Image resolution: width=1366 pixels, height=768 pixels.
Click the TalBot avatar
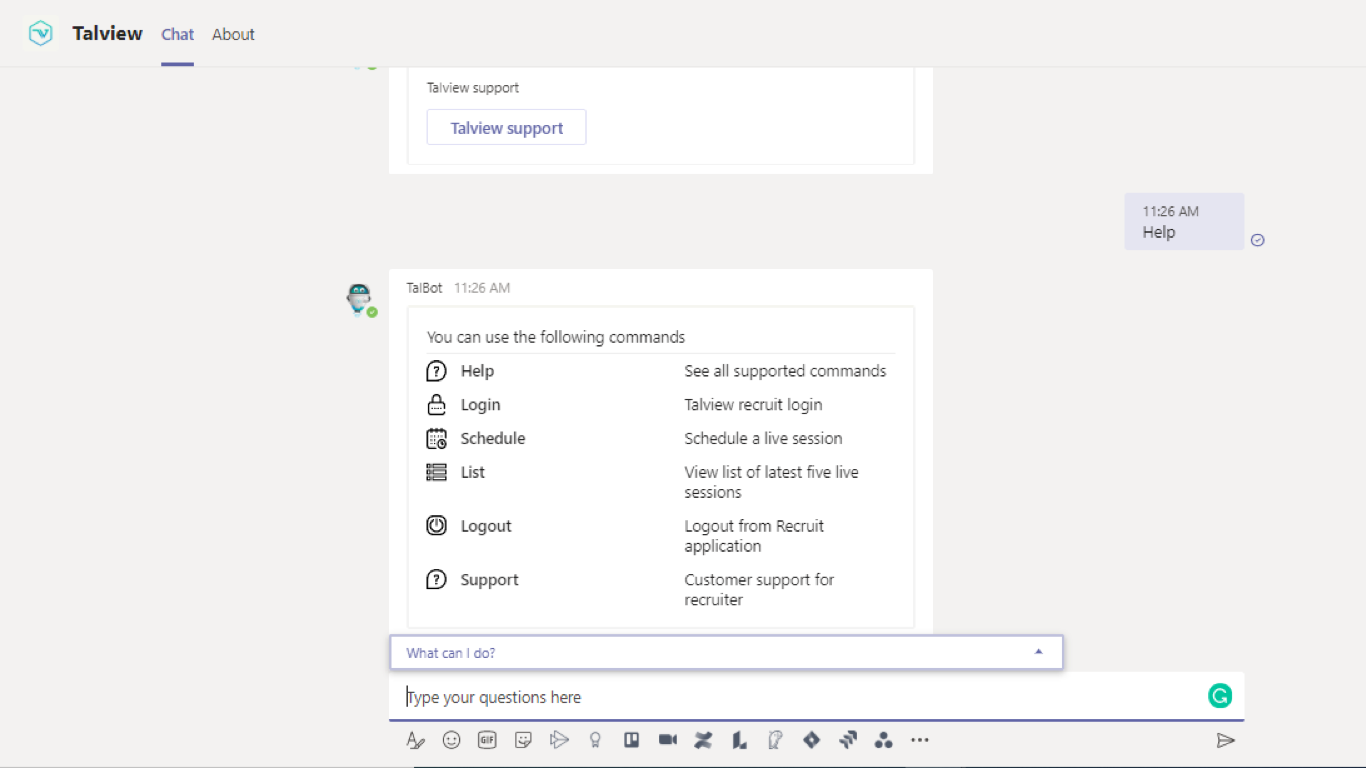pos(359,299)
